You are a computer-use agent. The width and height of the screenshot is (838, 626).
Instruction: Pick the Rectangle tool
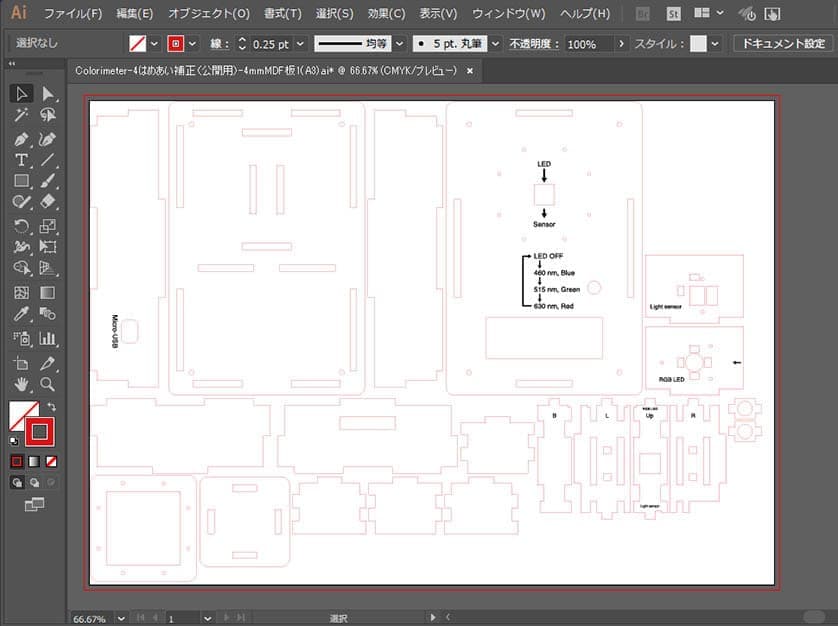click(21, 181)
